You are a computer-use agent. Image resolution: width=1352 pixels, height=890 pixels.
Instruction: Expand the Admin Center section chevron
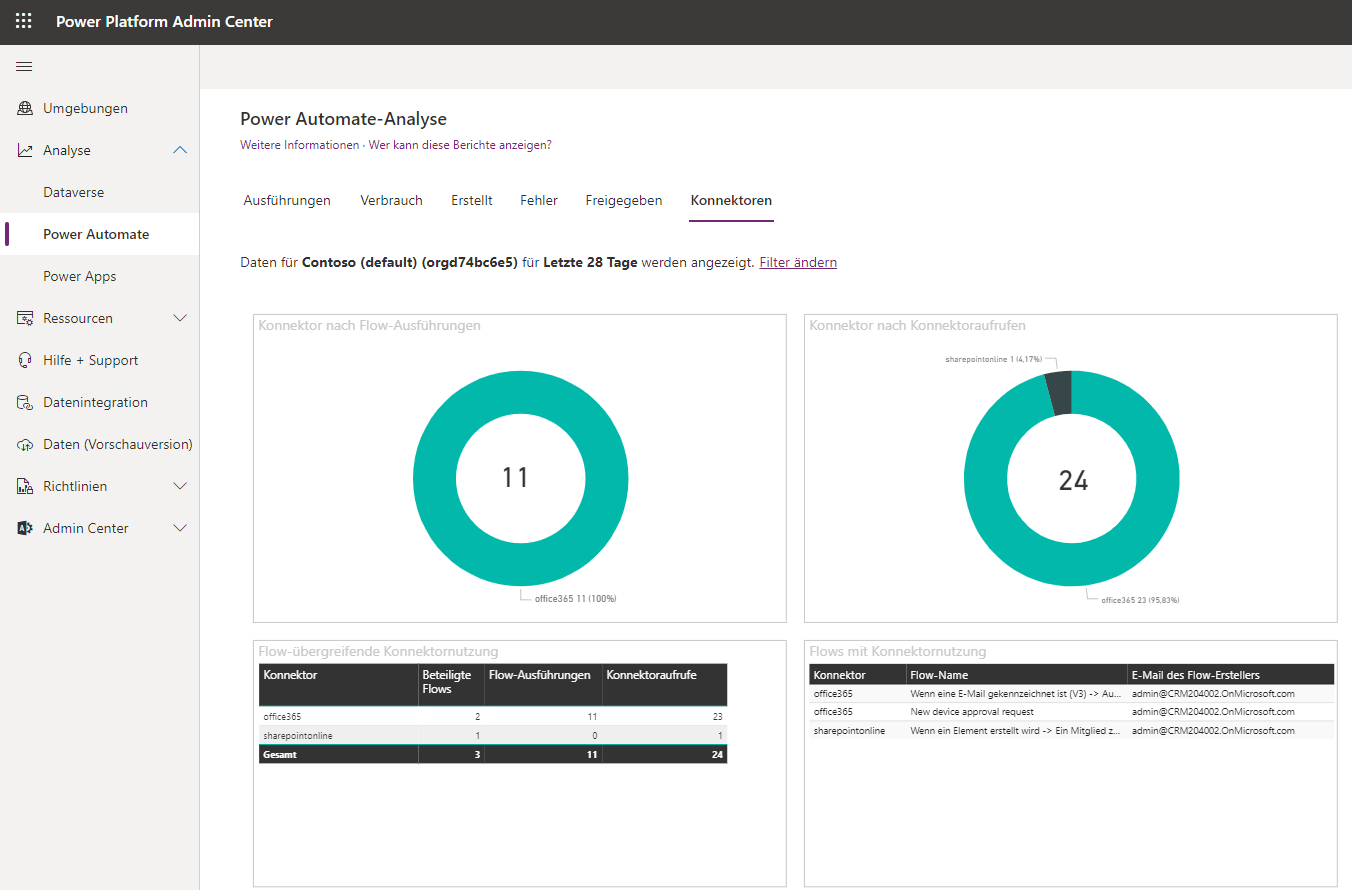coord(180,528)
